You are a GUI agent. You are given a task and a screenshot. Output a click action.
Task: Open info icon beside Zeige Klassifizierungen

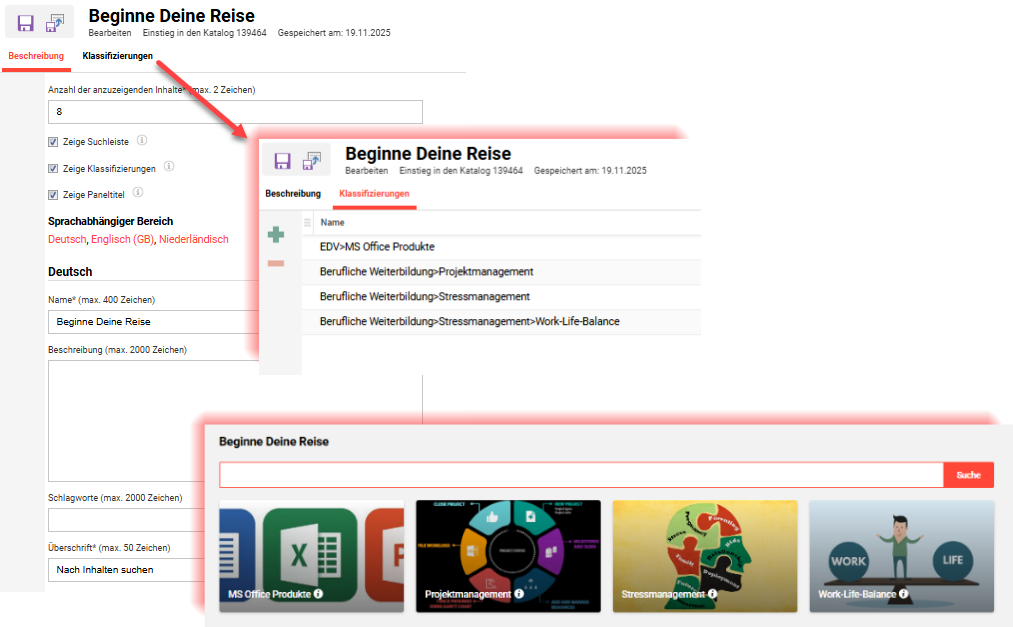[x=169, y=166]
